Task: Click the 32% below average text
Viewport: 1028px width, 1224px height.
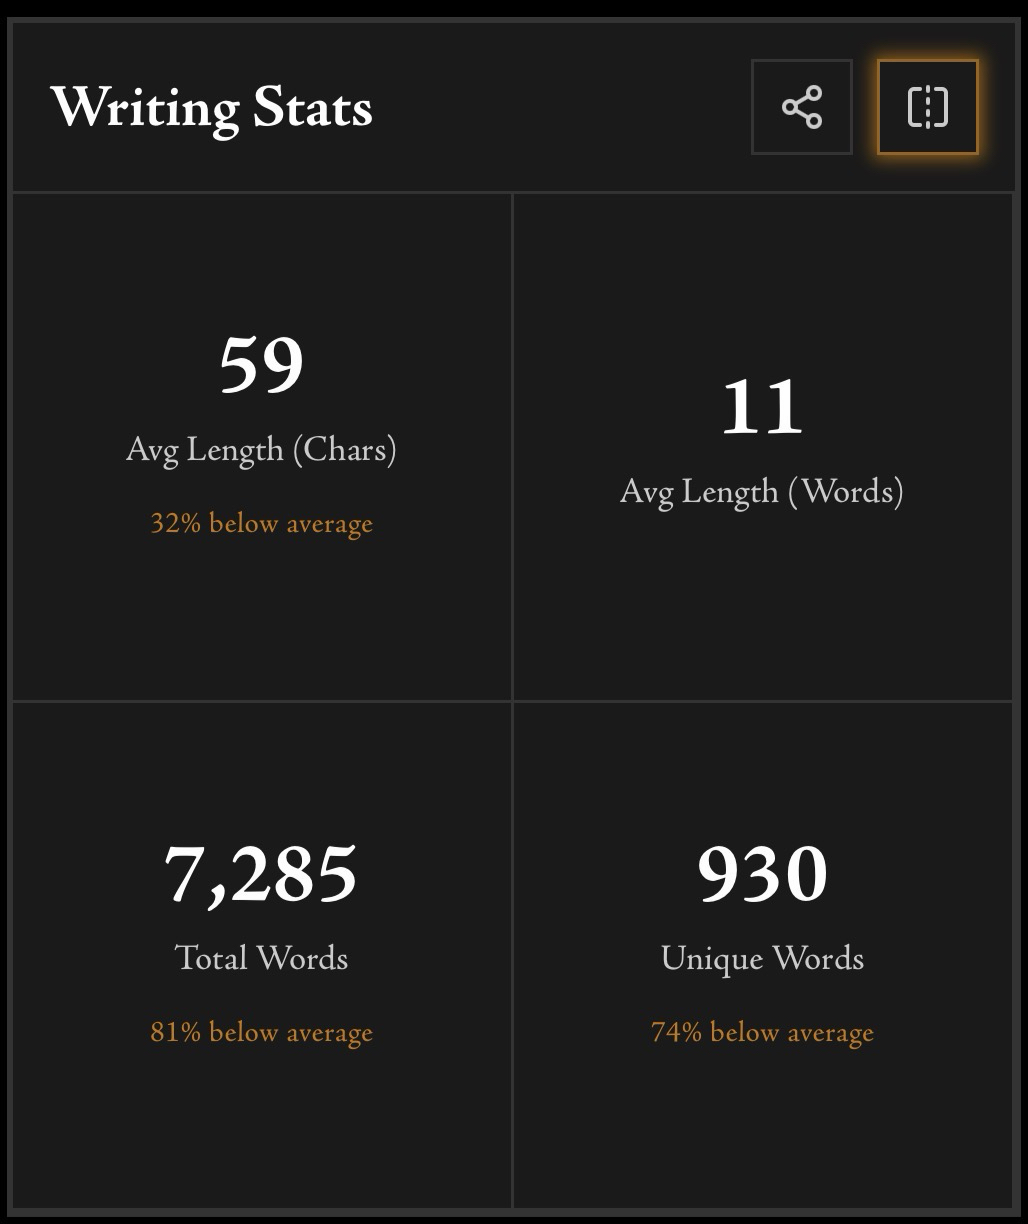Action: (261, 523)
